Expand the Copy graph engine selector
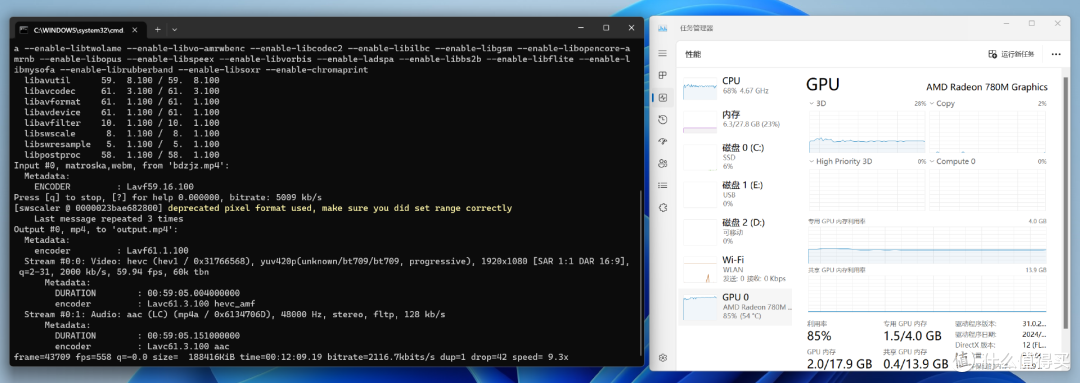The height and width of the screenshot is (383, 1080). click(932, 103)
